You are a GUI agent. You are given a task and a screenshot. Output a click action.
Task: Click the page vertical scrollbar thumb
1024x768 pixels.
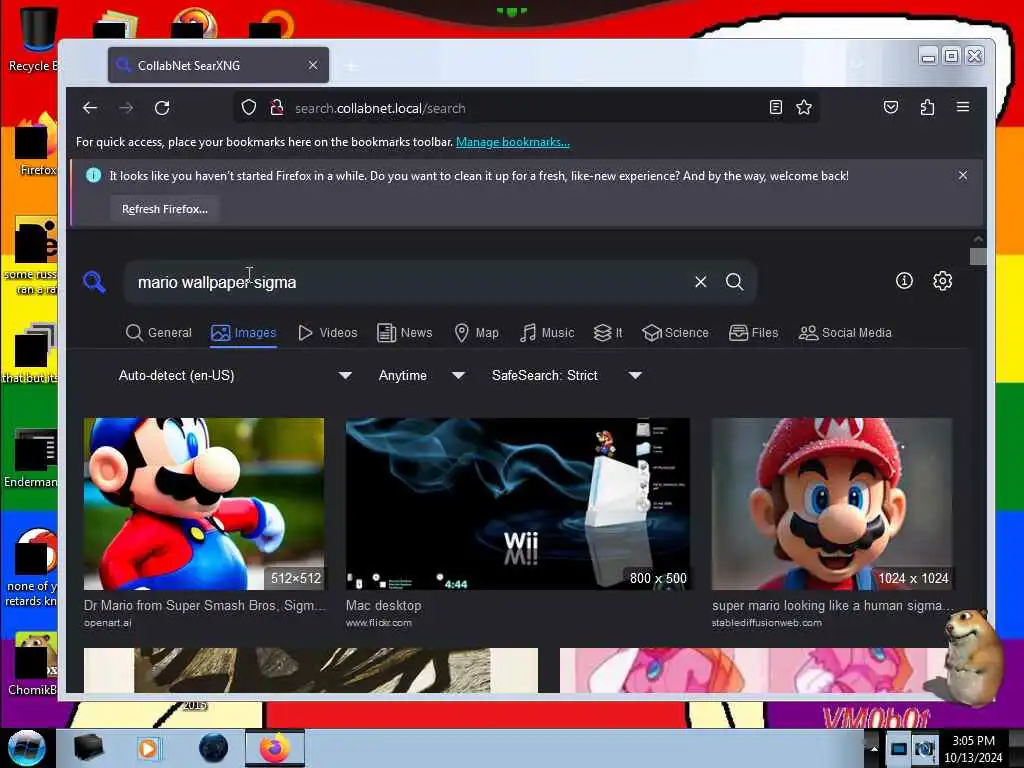pos(978,256)
